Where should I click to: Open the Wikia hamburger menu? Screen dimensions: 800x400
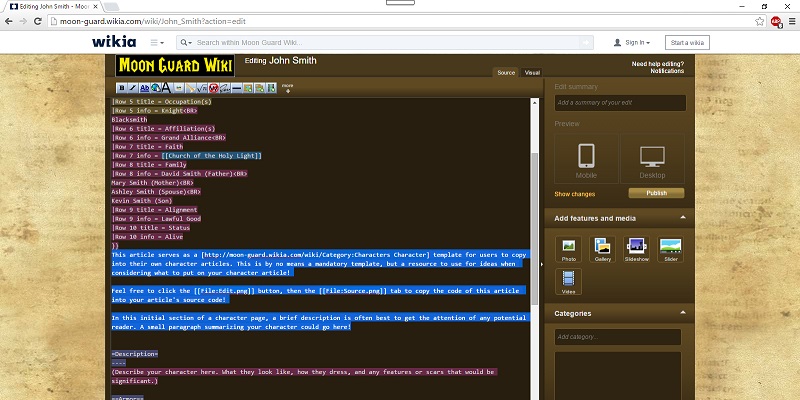(157, 43)
